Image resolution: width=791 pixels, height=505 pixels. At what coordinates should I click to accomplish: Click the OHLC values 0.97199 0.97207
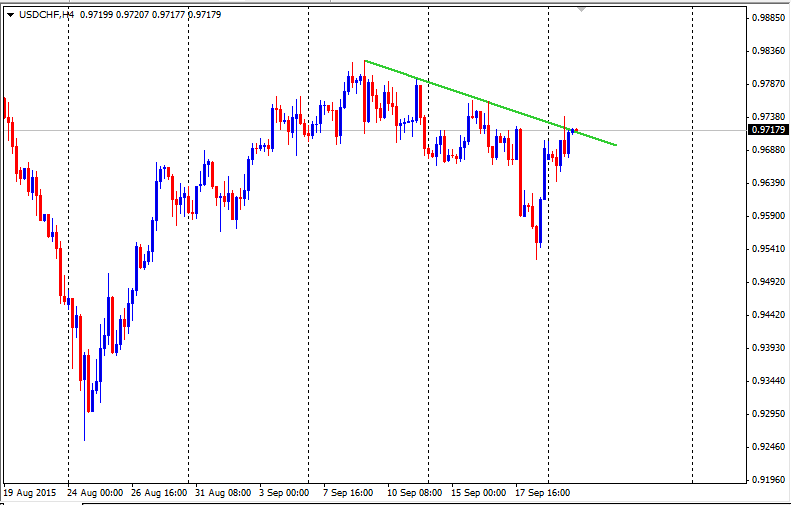tap(115, 15)
